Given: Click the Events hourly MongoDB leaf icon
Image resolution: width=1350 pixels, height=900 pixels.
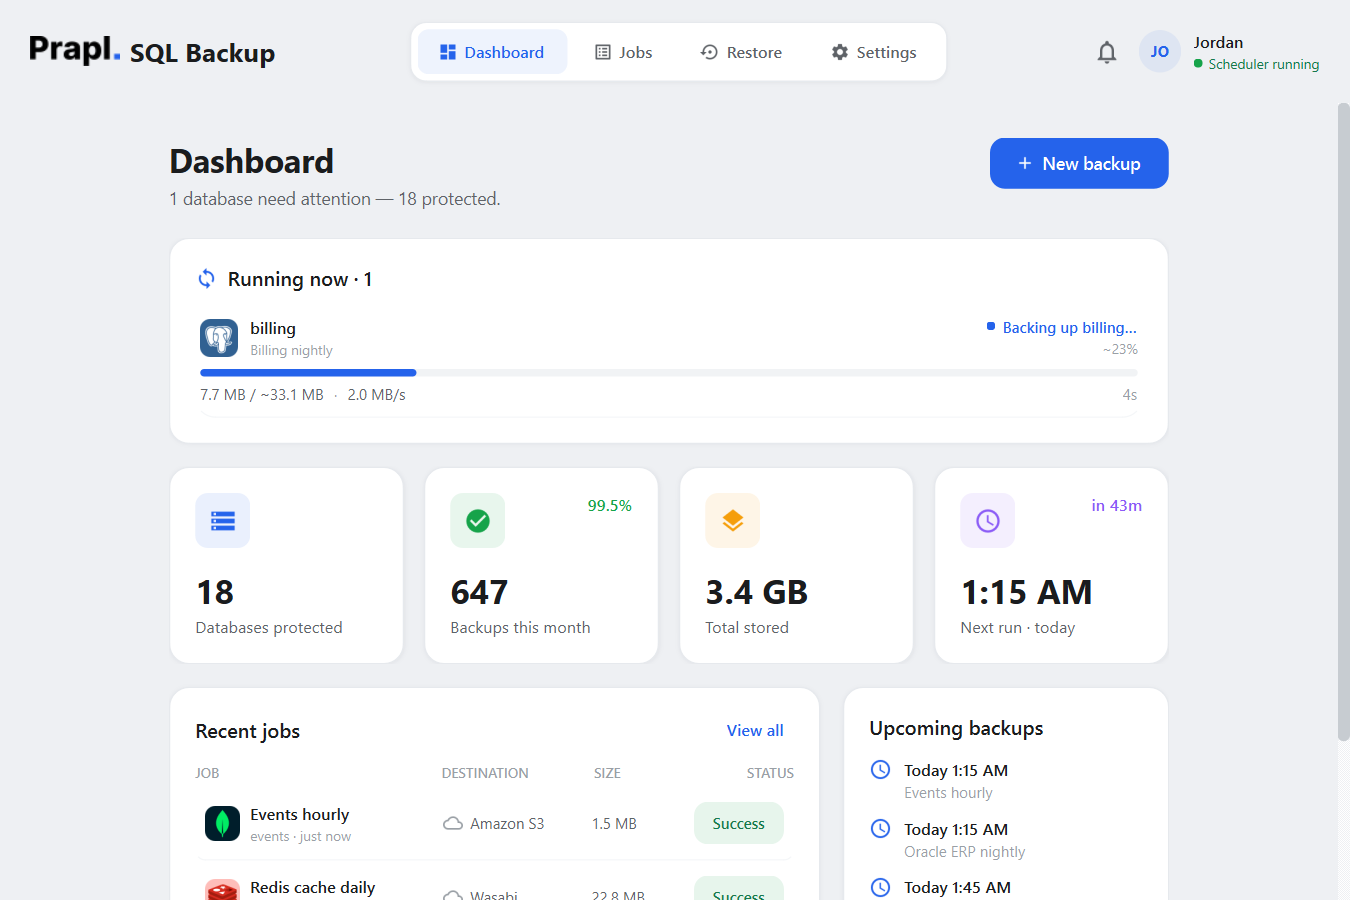Looking at the screenshot, I should point(222,824).
